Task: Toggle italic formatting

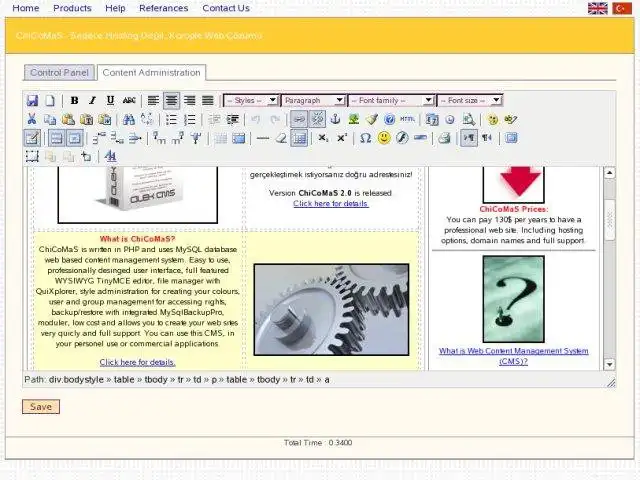Action: click(x=92, y=100)
